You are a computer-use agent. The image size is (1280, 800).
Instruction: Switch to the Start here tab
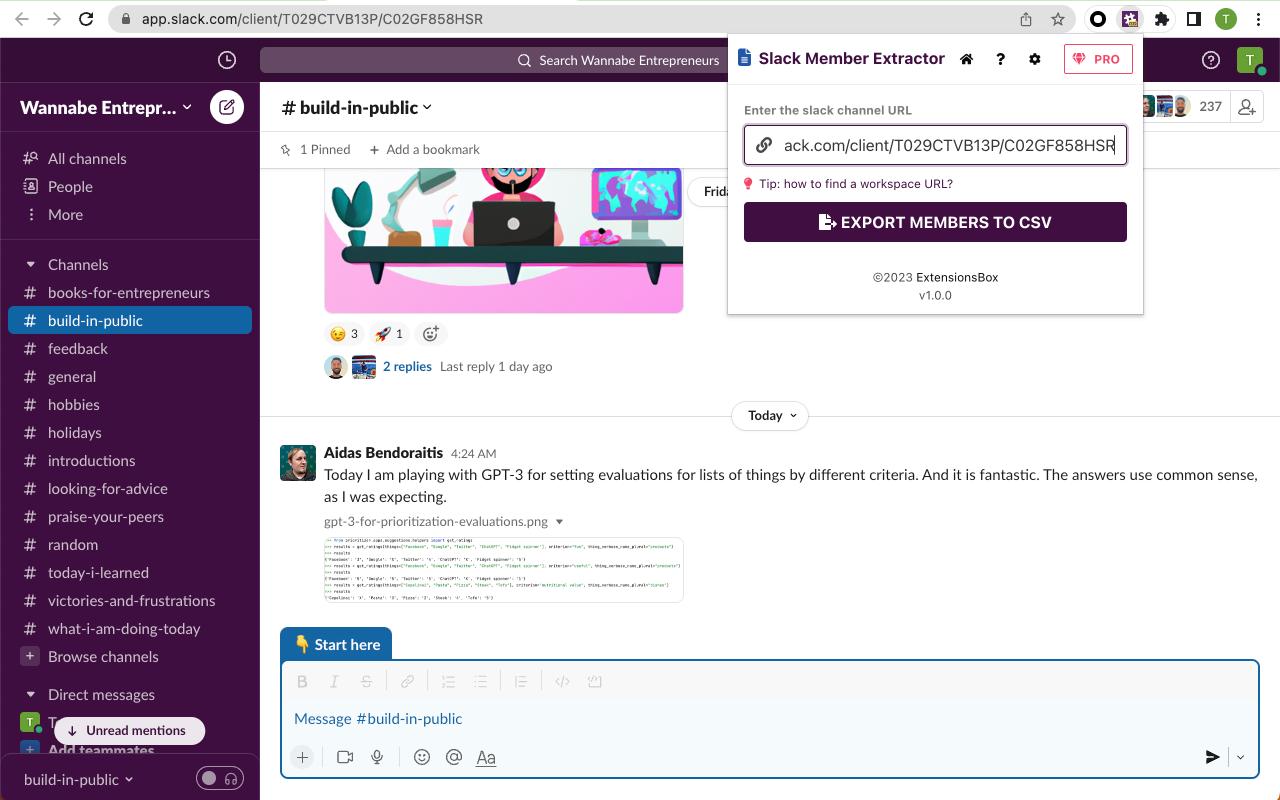336,643
